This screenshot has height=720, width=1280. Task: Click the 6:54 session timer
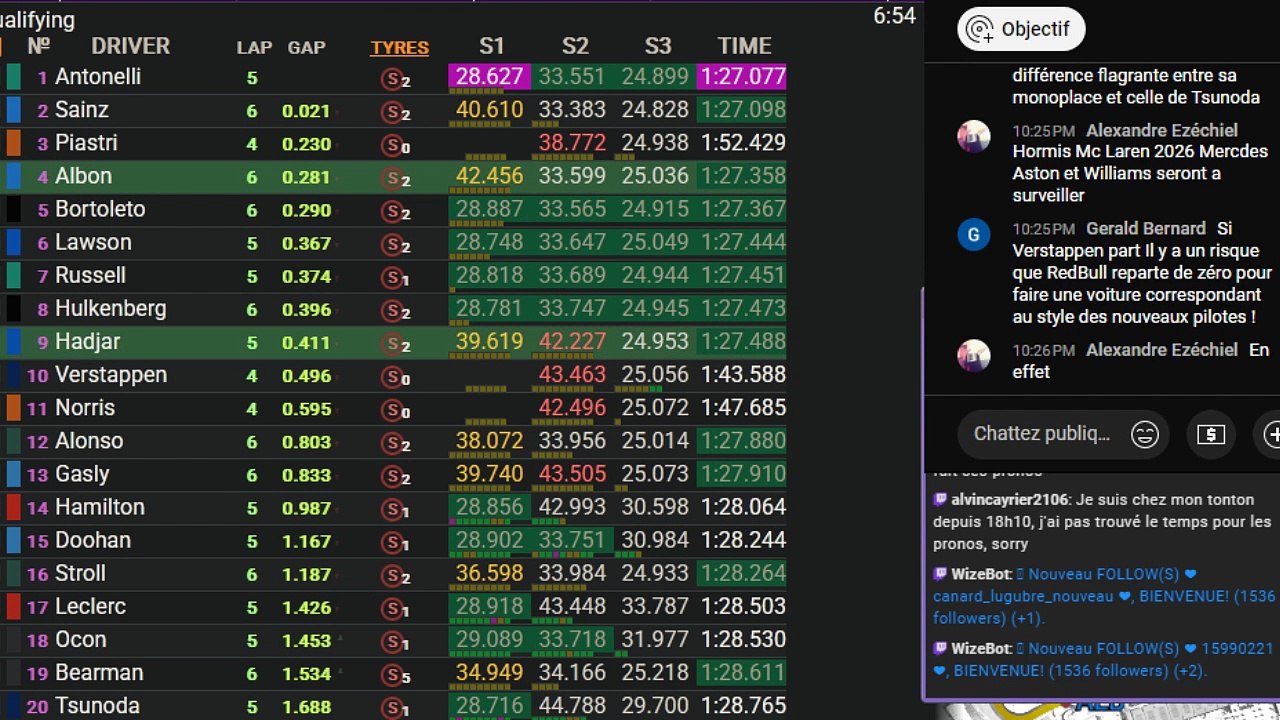(x=894, y=16)
